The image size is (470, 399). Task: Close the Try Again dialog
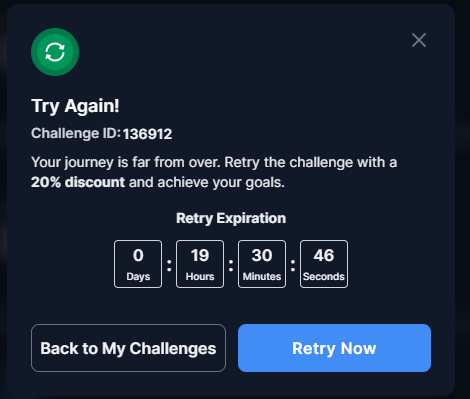(x=419, y=40)
